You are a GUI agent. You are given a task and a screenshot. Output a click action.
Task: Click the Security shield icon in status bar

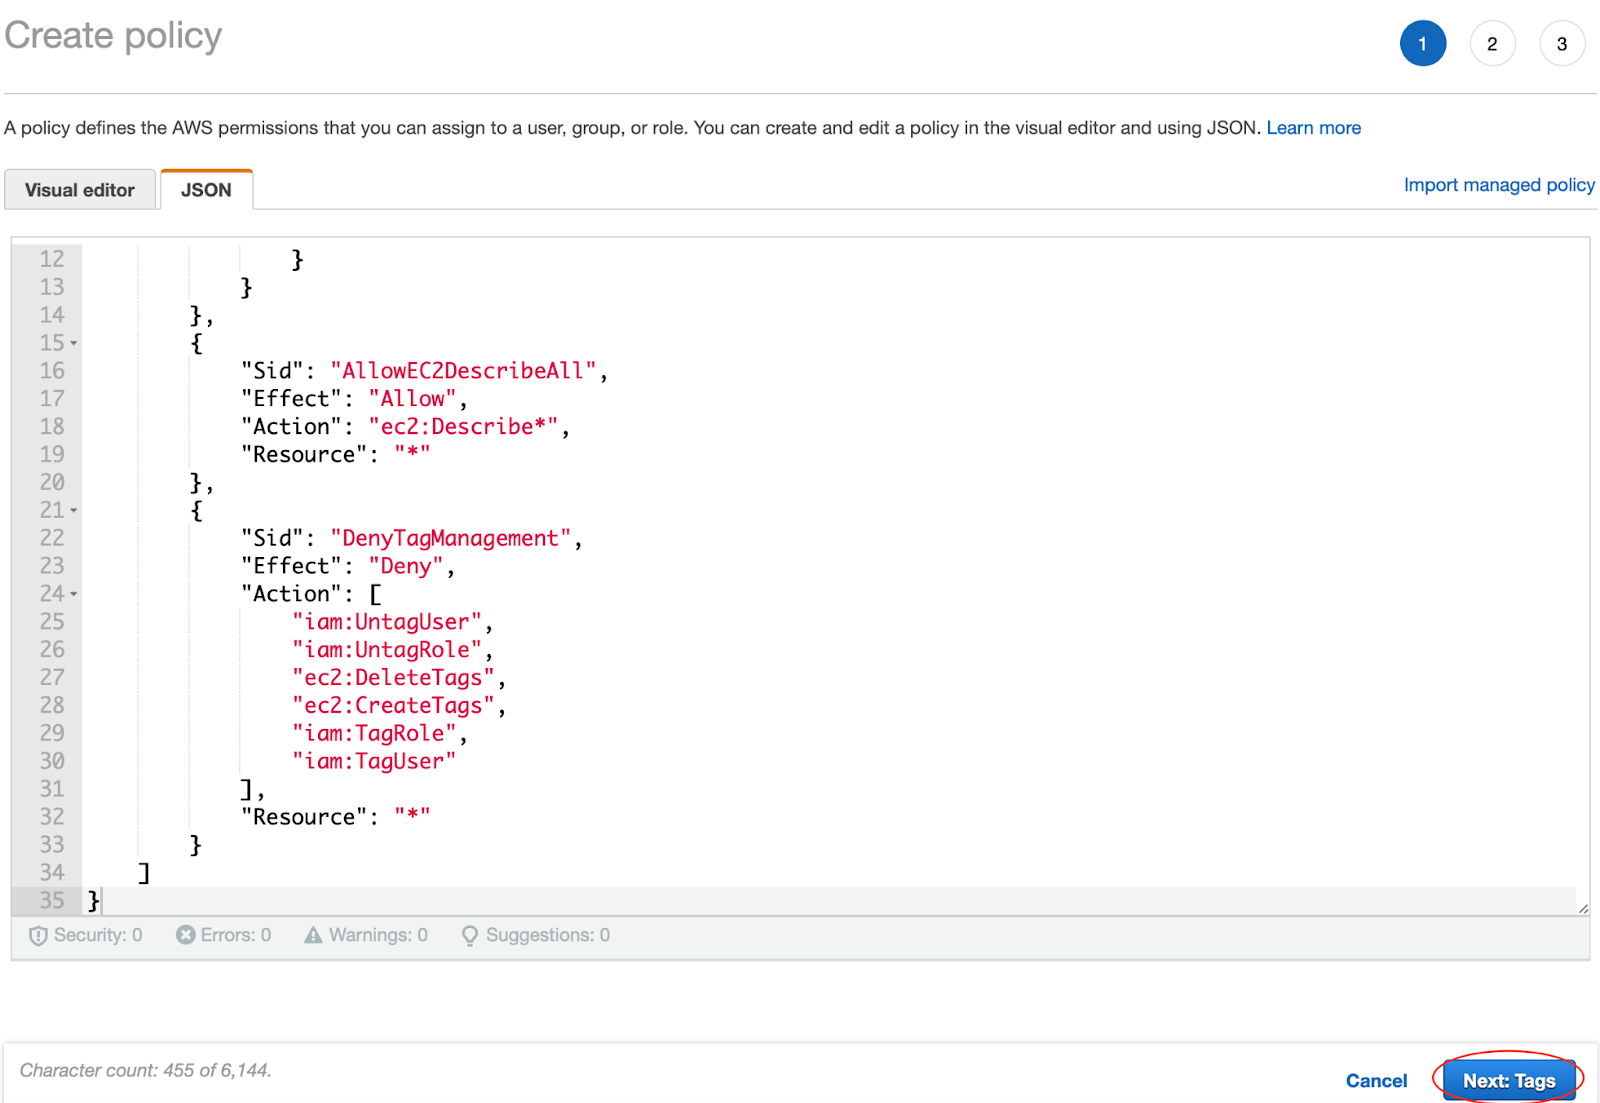click(x=38, y=936)
